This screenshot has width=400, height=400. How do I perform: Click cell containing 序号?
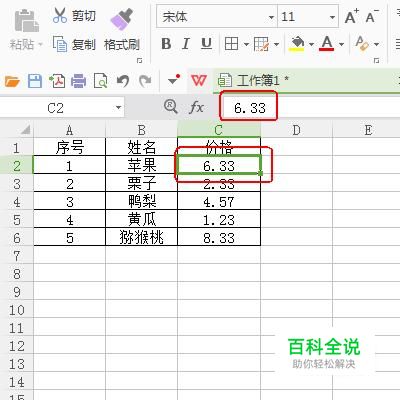pyautogui.click(x=69, y=147)
